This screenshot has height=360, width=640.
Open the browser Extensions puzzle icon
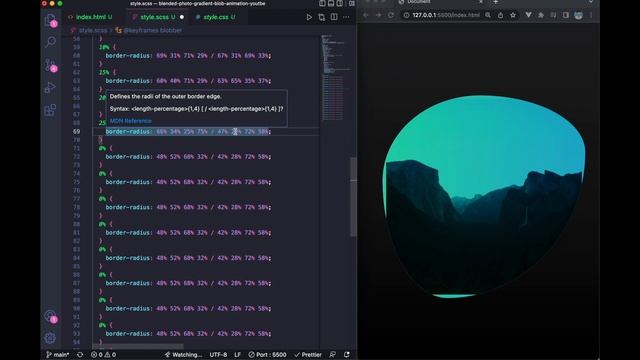coord(541,15)
